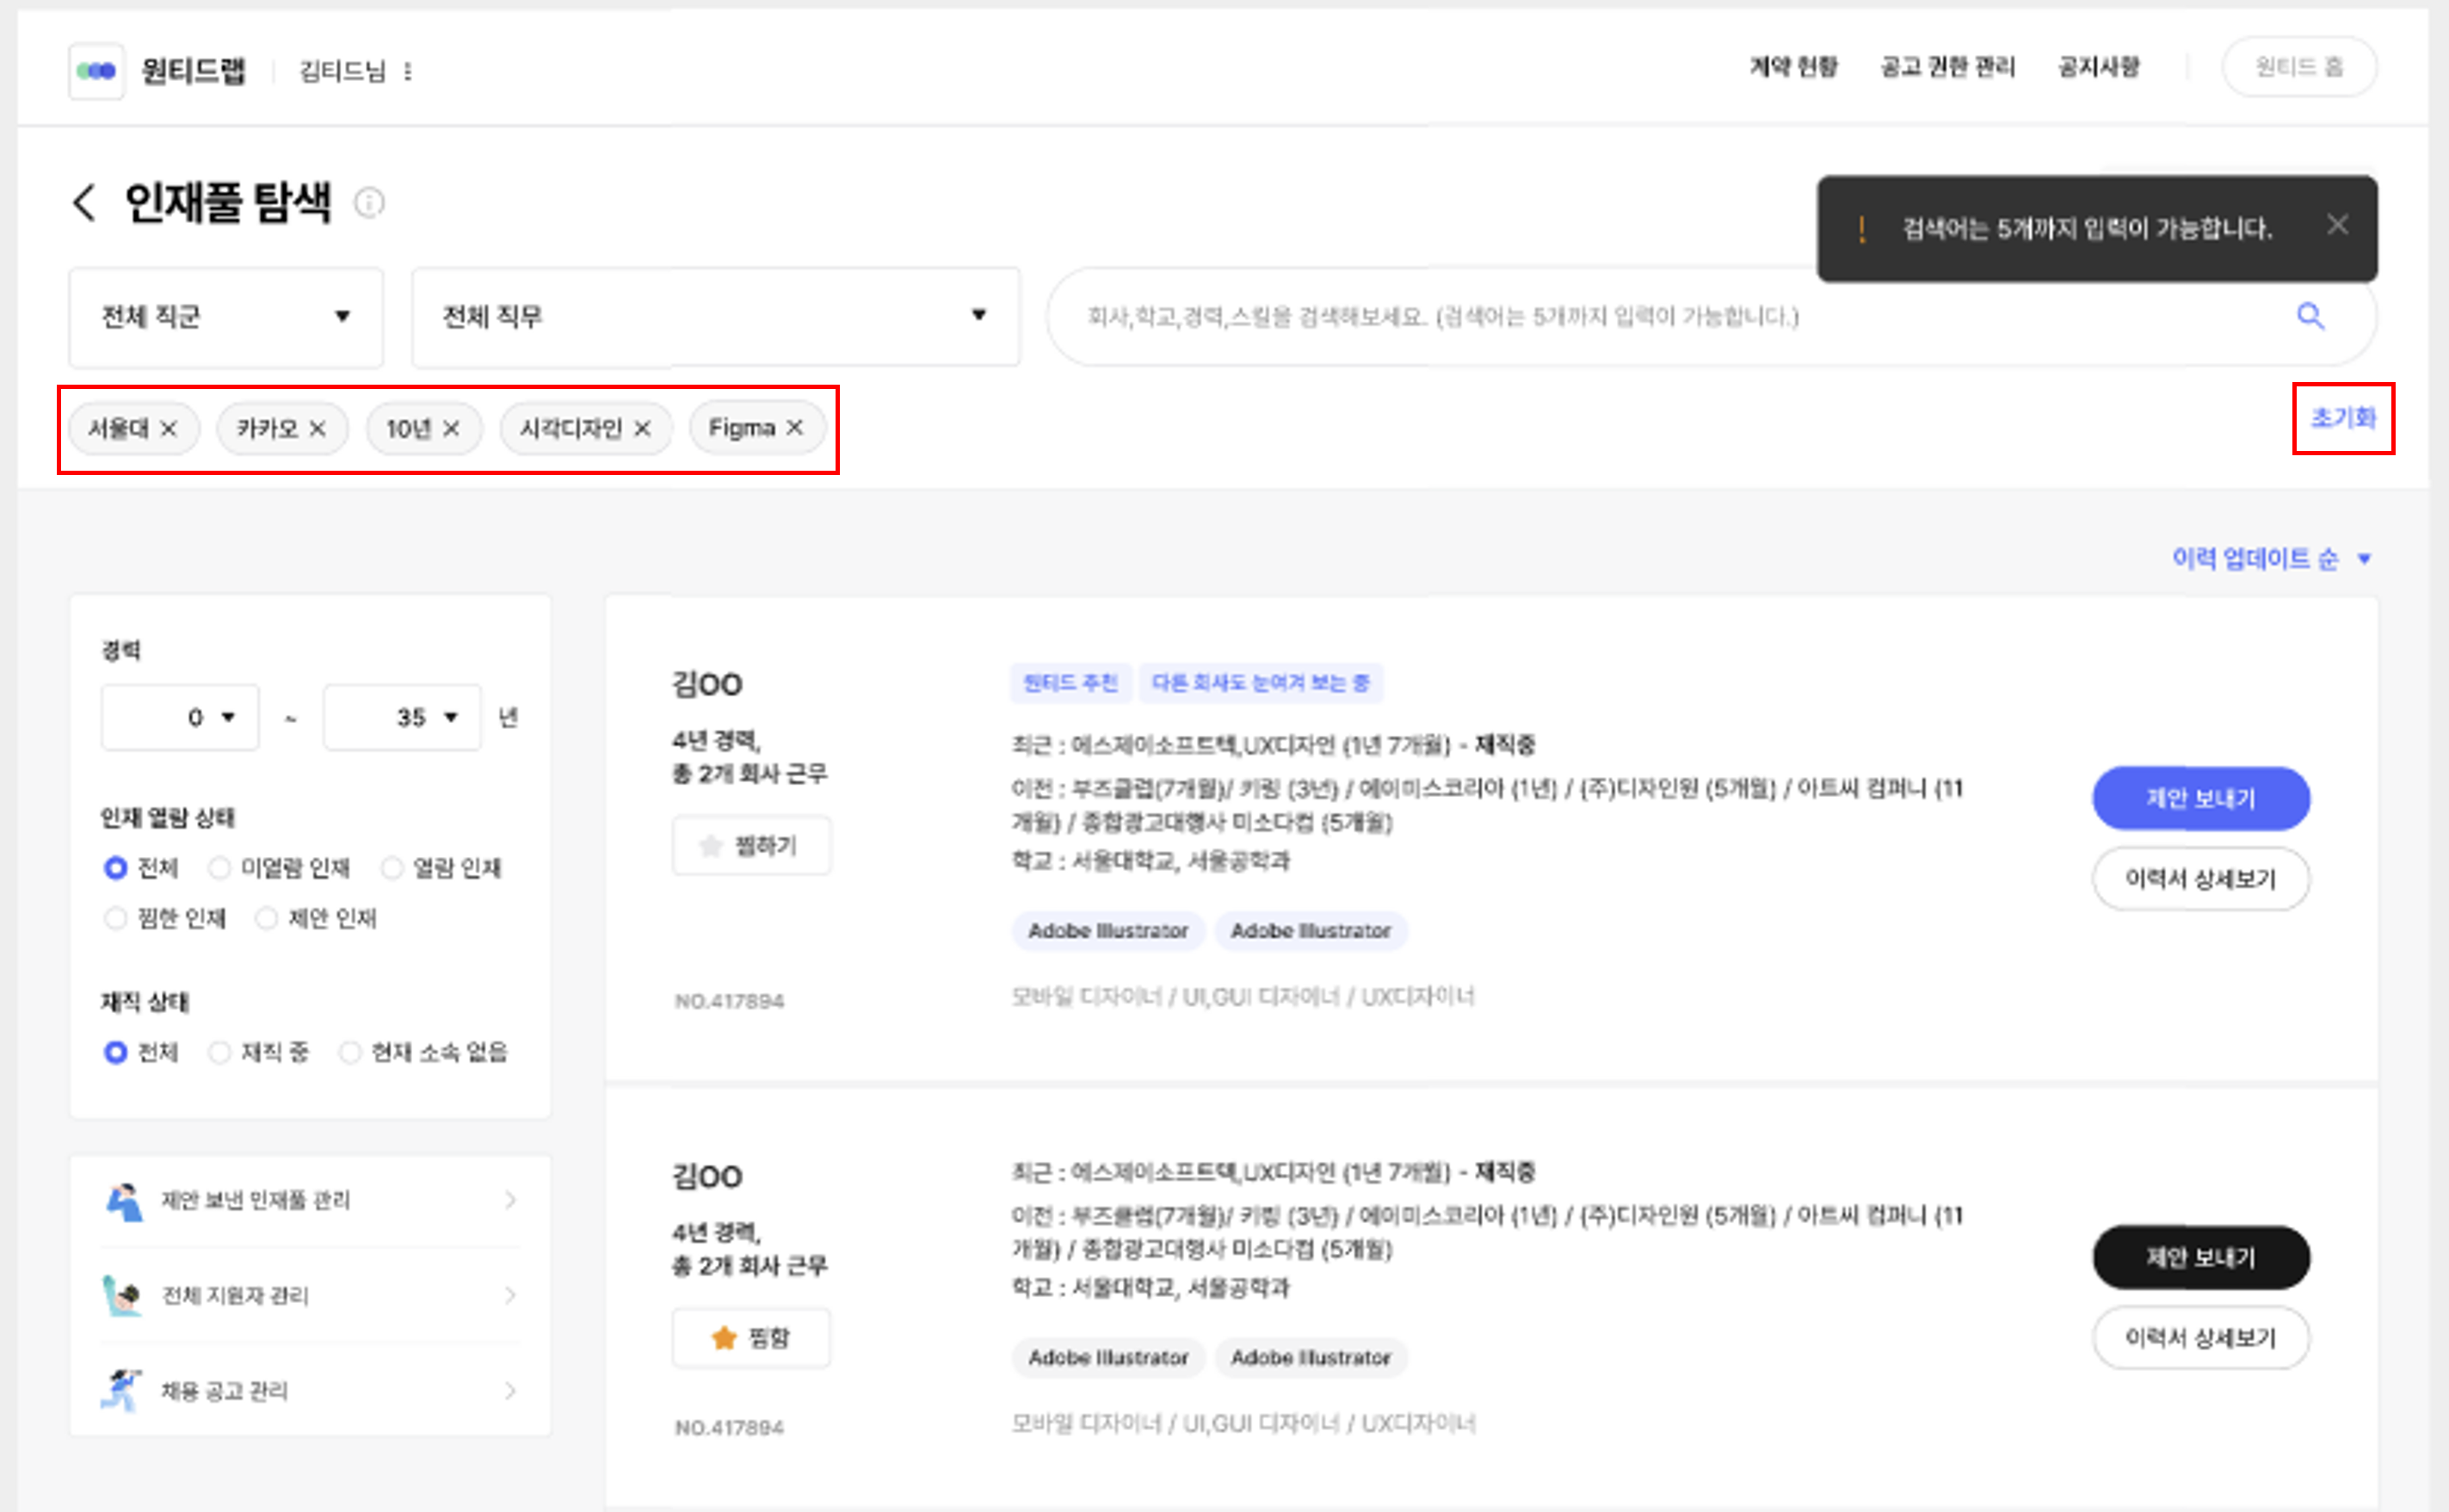Open the 전체 직무 dropdown
Image resolution: width=2449 pixels, height=1512 pixels.
713,317
